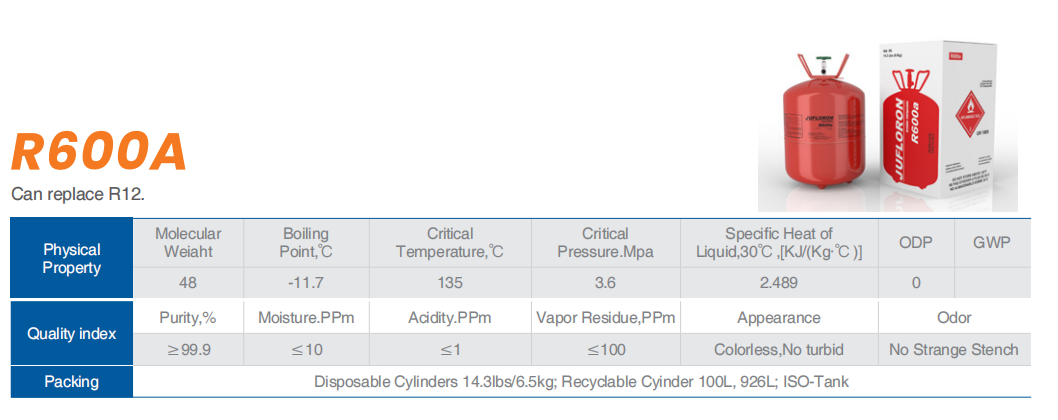
Task: Click the Critical Temperature value 135
Action: click(450, 282)
